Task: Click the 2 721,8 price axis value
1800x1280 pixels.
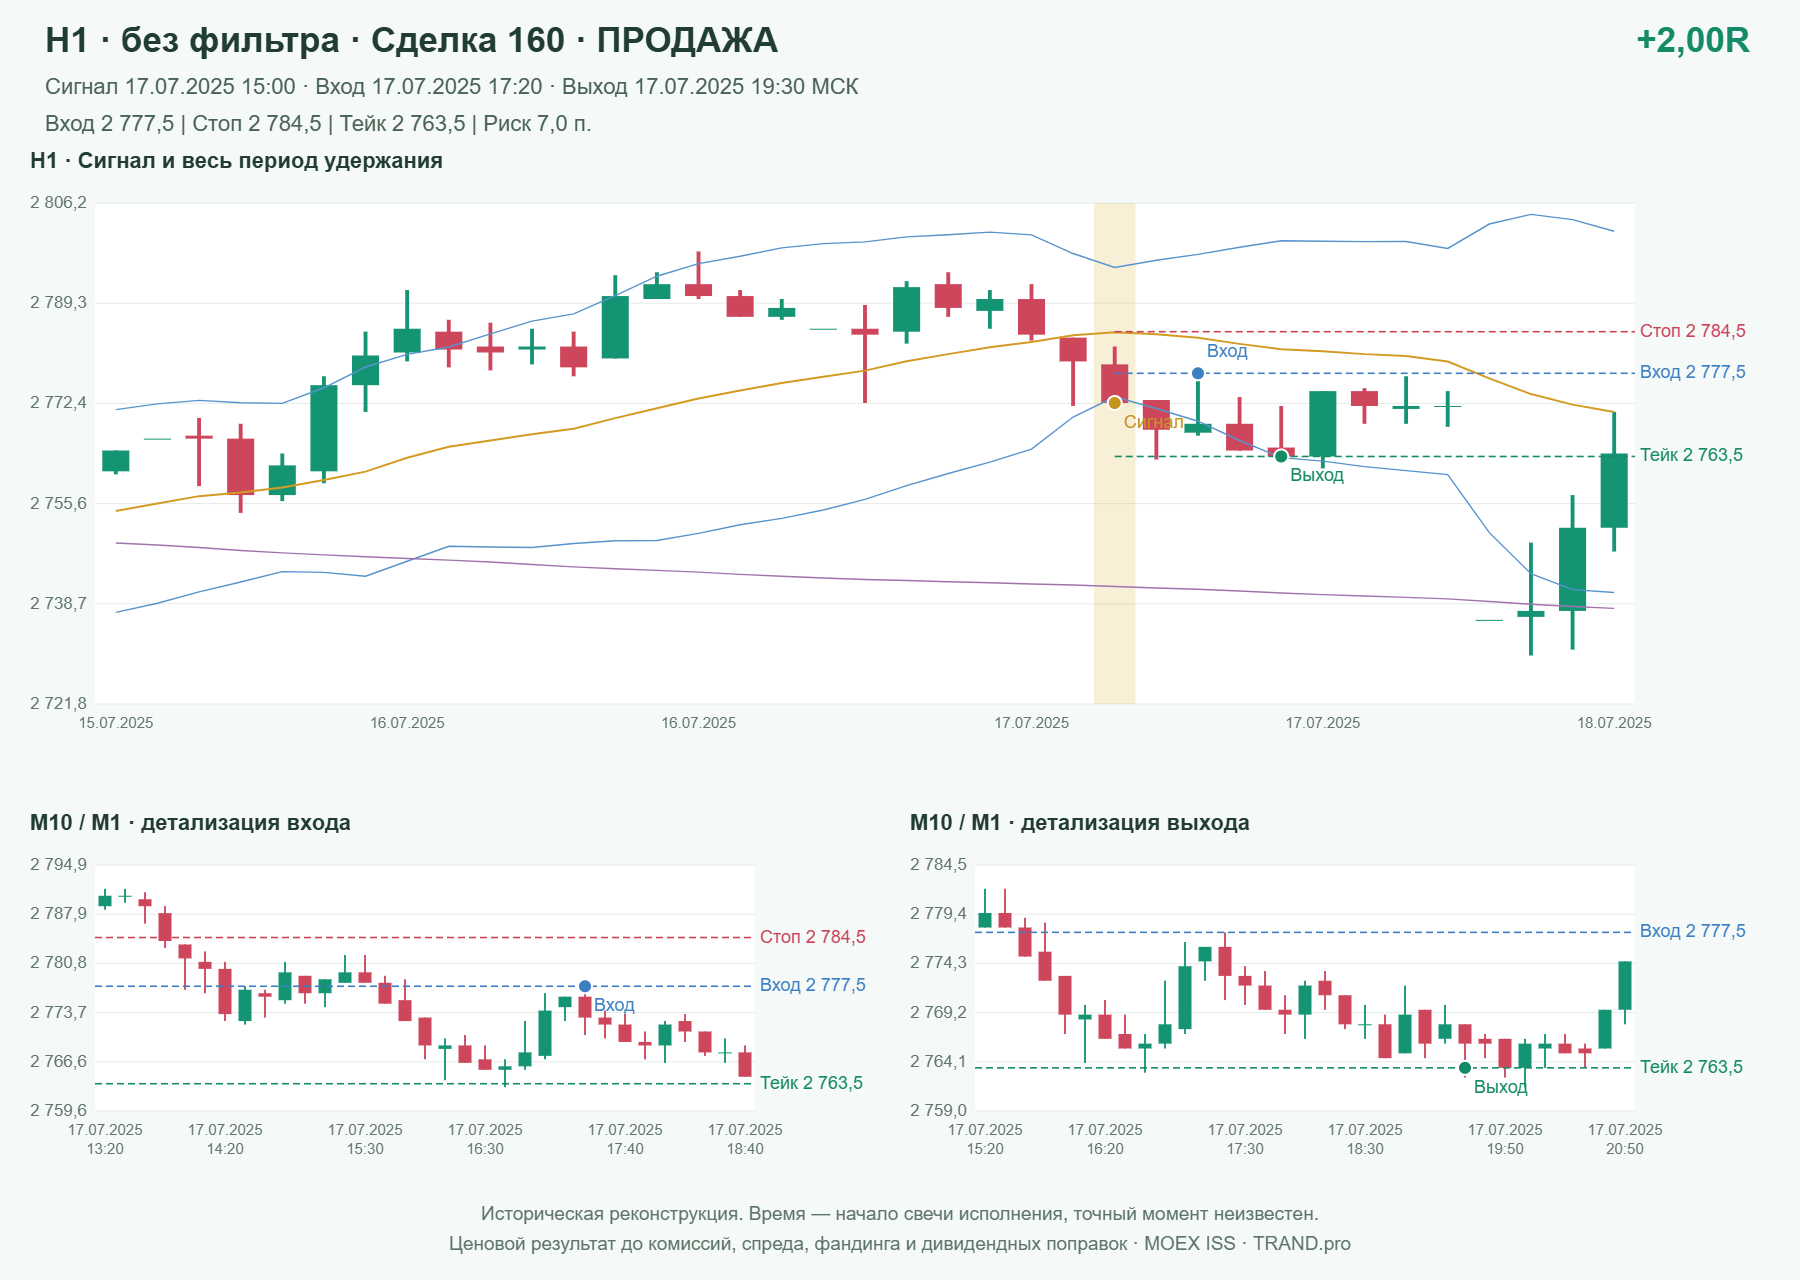Action: click(x=58, y=704)
